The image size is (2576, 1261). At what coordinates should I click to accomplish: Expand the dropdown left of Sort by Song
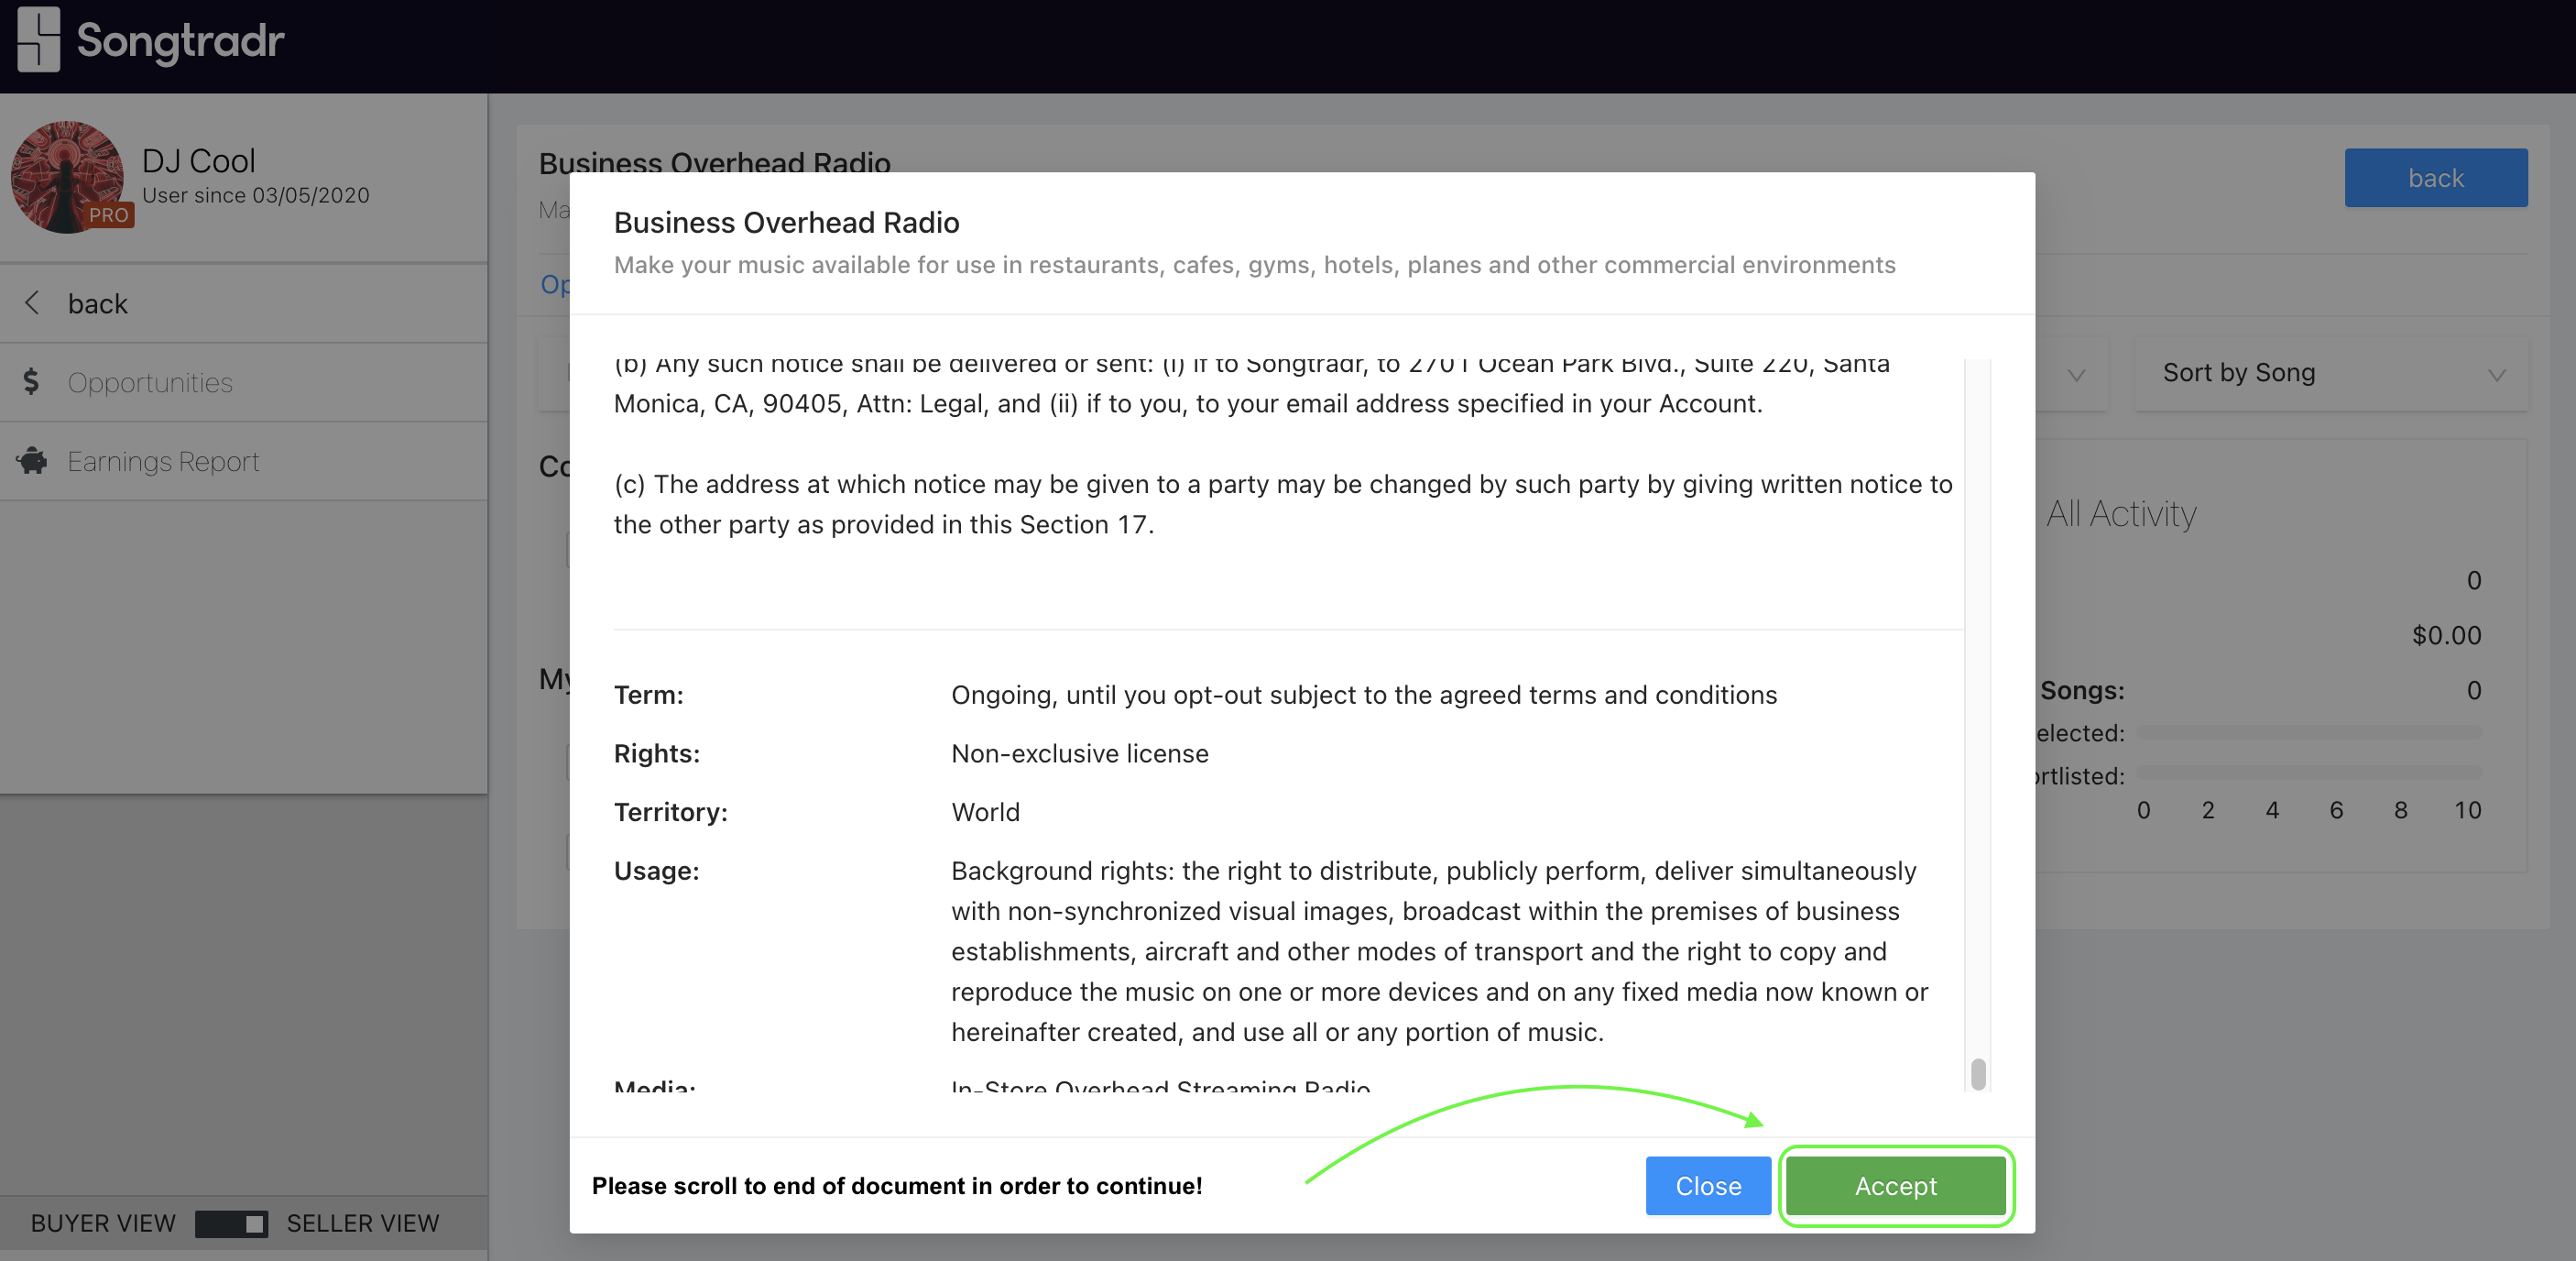pyautogui.click(x=2071, y=373)
